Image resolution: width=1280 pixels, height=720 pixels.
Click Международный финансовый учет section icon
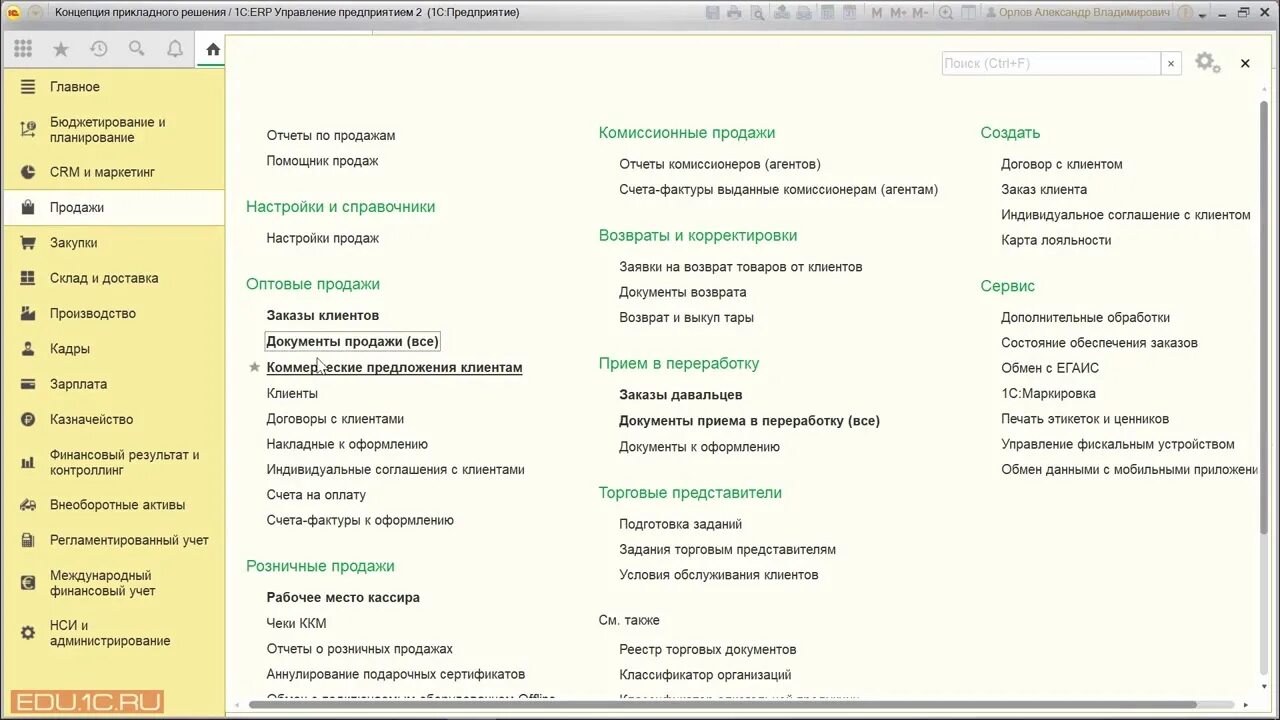point(28,583)
